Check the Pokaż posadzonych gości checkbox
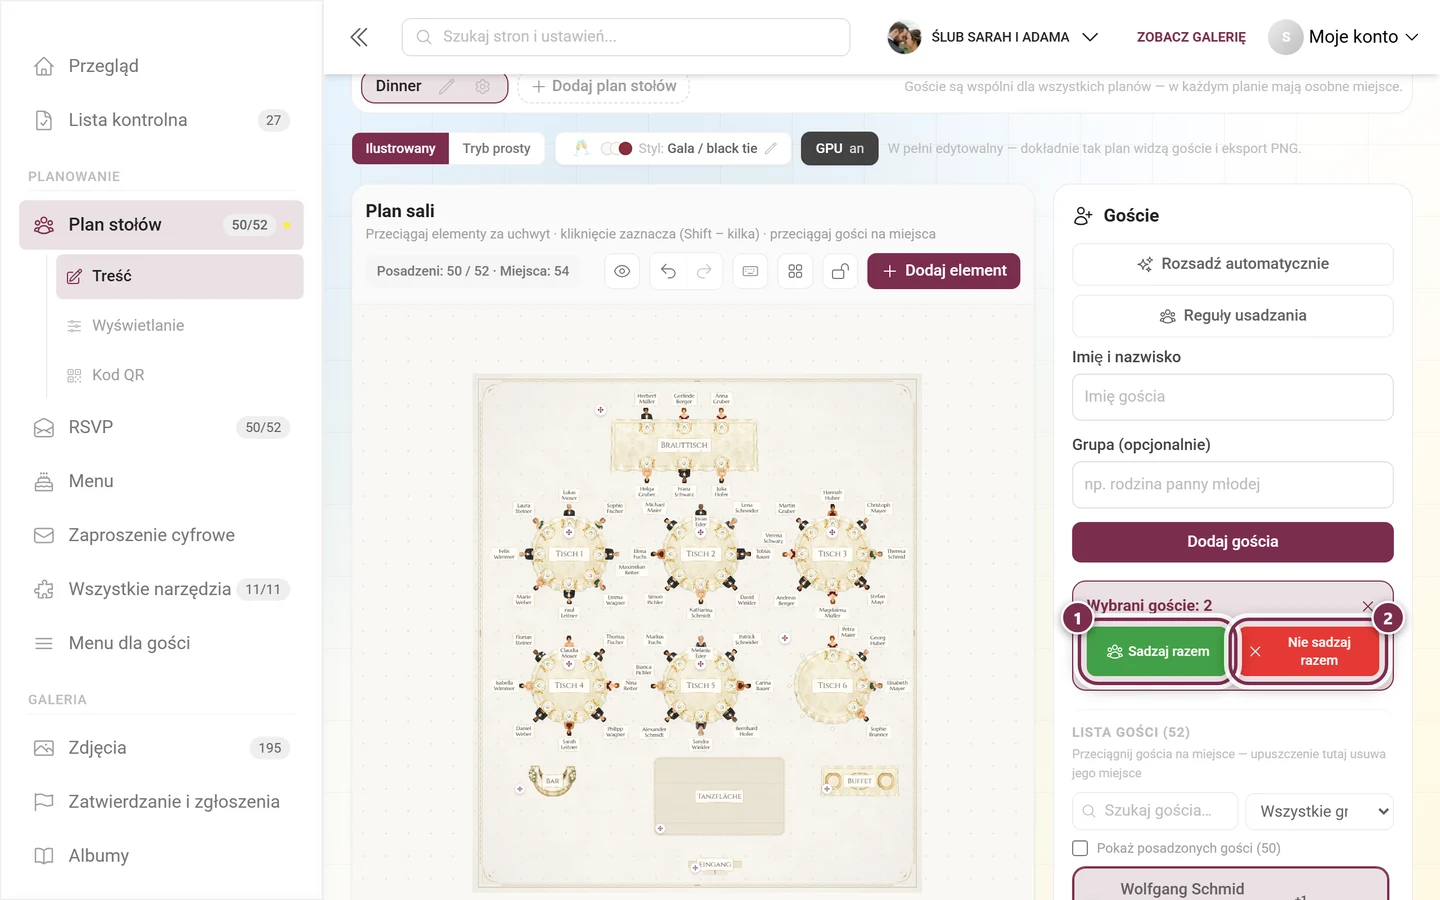The image size is (1440, 900). coord(1080,848)
